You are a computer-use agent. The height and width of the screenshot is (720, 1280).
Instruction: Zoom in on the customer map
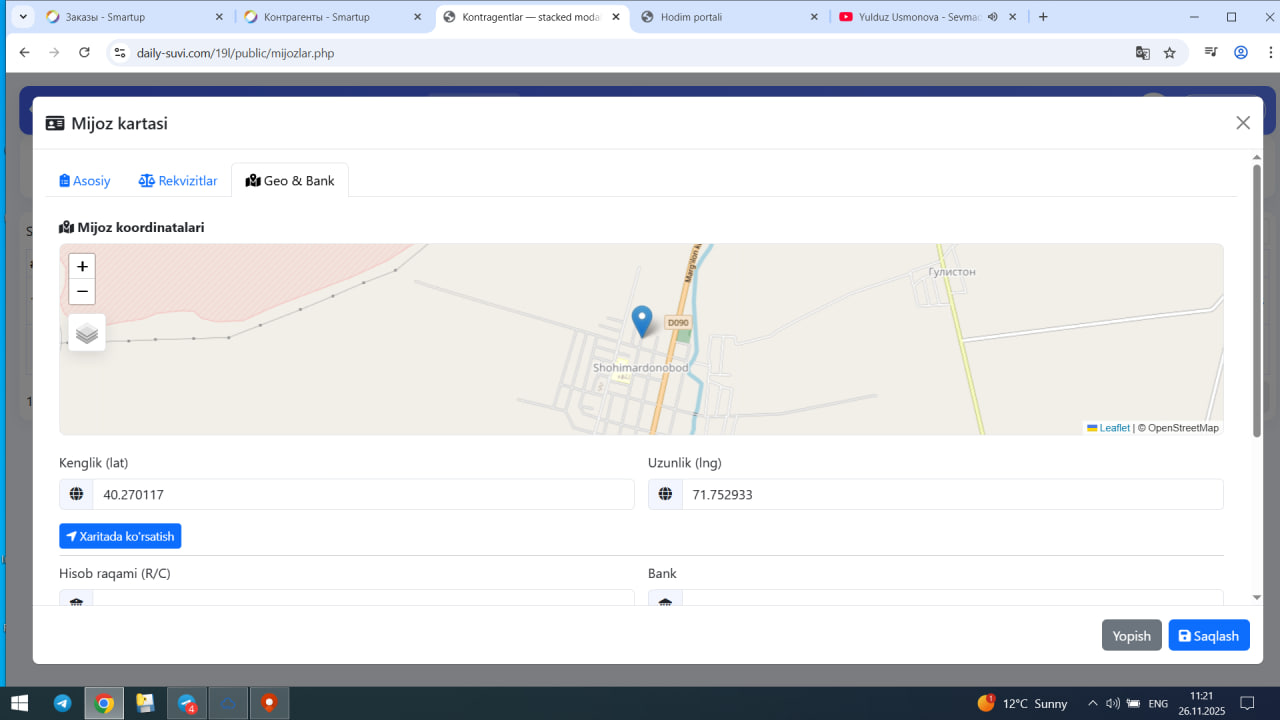[x=82, y=266]
